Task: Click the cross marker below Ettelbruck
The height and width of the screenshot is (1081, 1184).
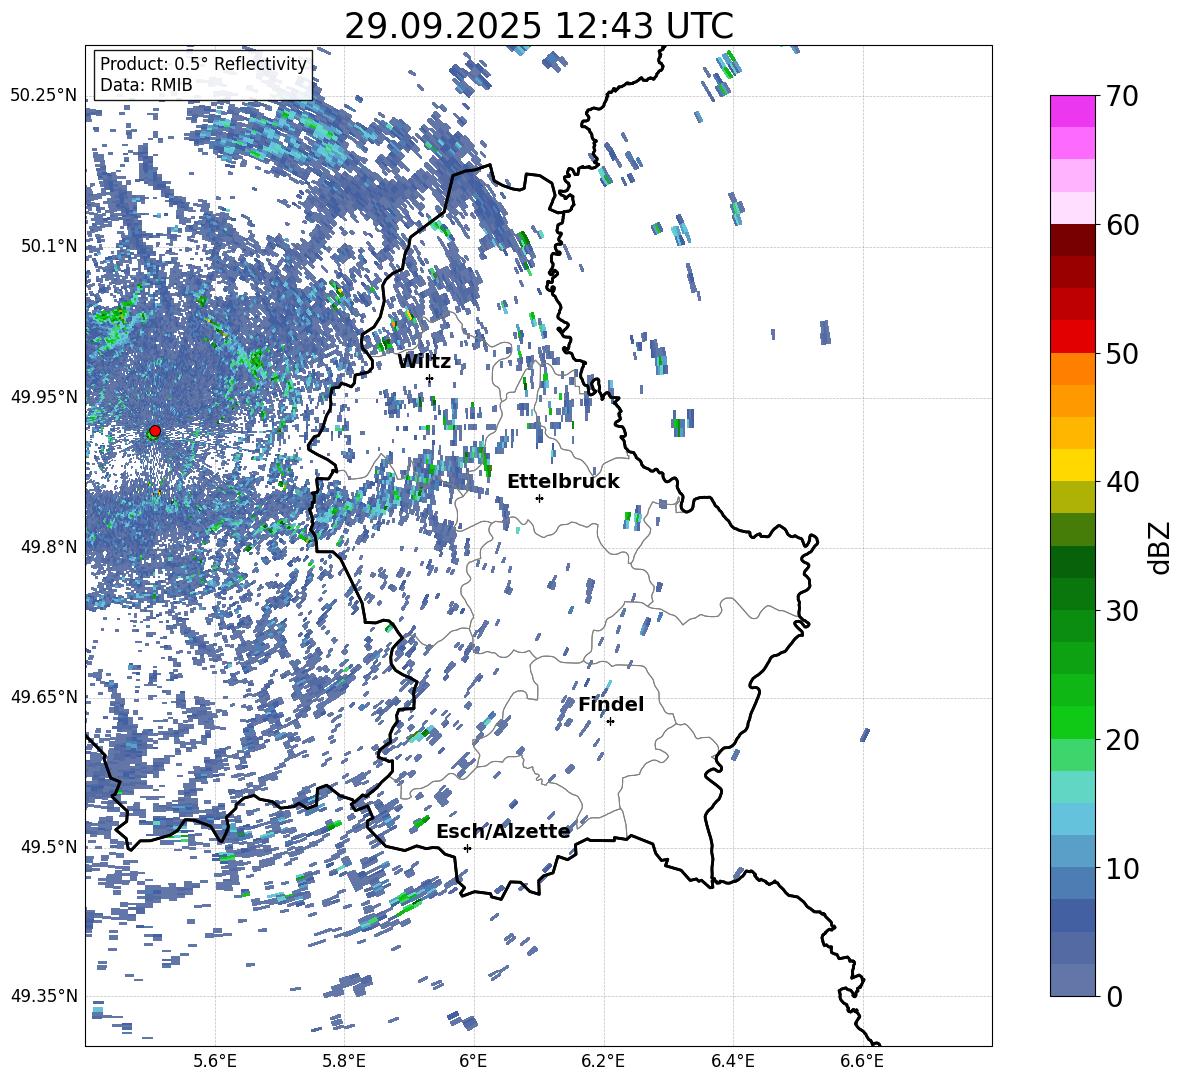Action: (x=539, y=498)
